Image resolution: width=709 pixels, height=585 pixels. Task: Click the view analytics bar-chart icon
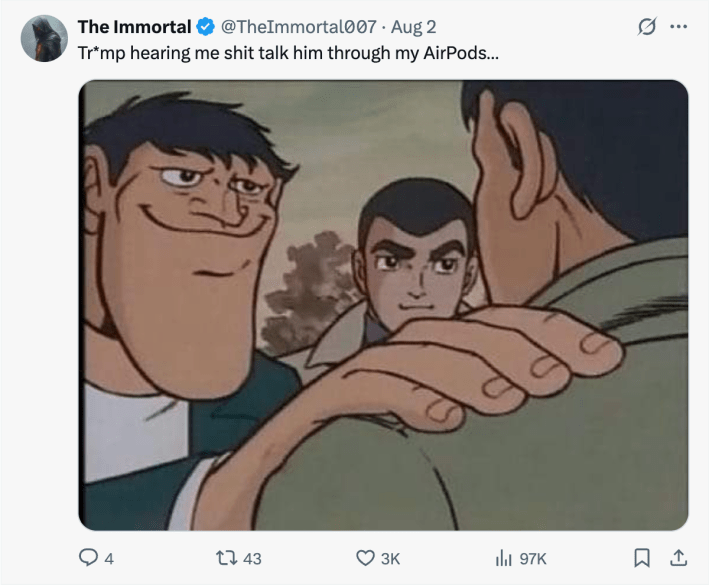click(x=505, y=558)
